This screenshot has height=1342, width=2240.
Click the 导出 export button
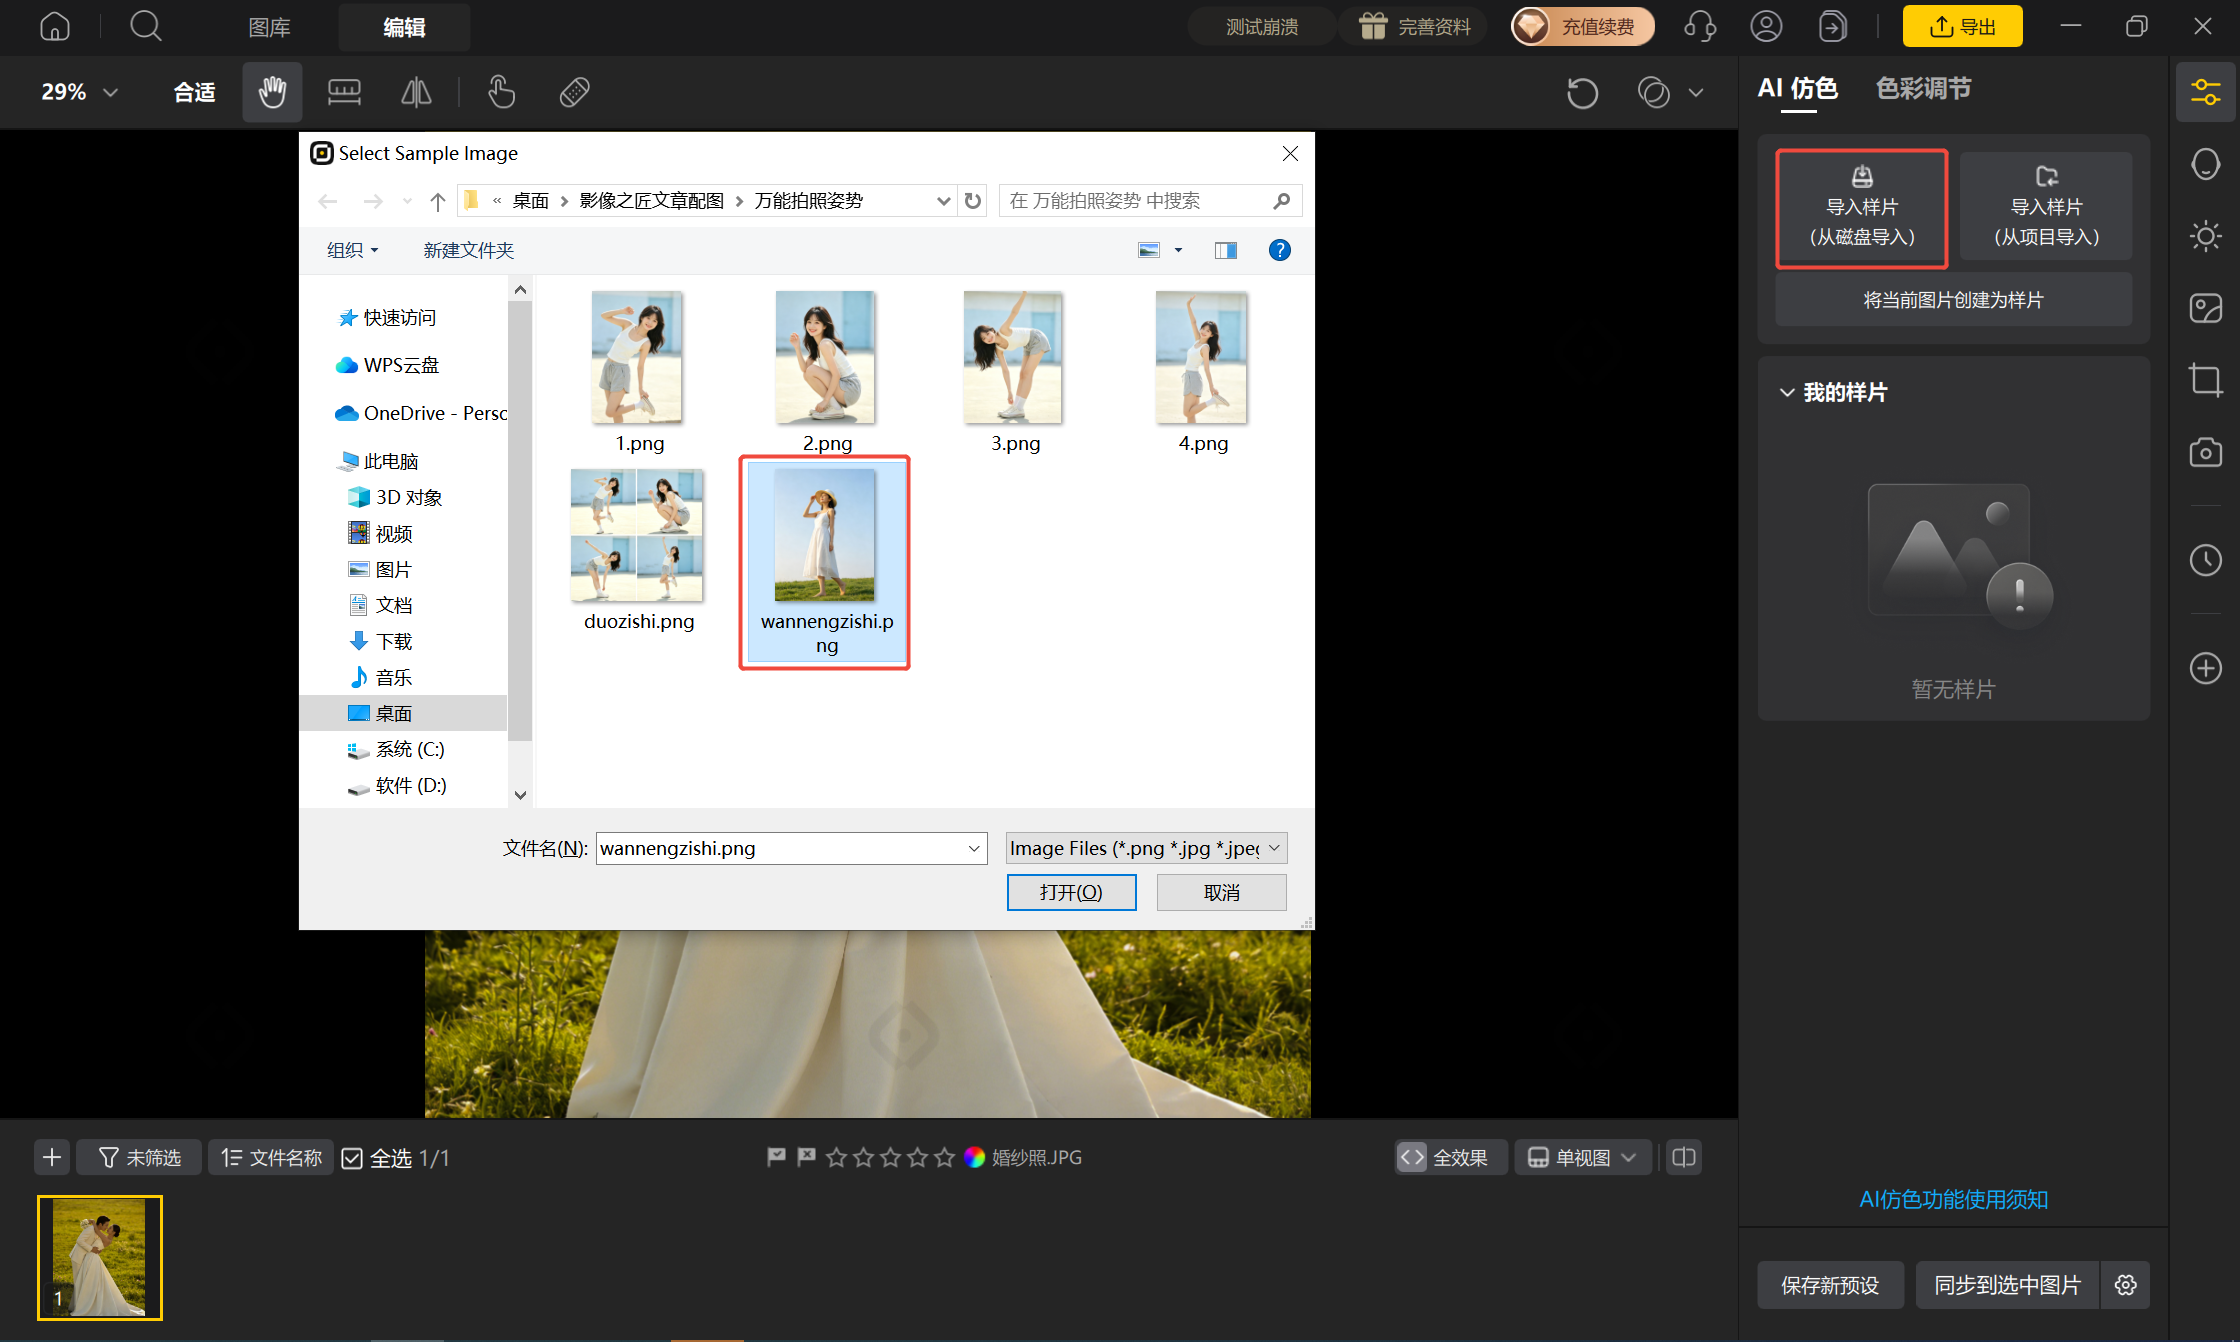1962,27
